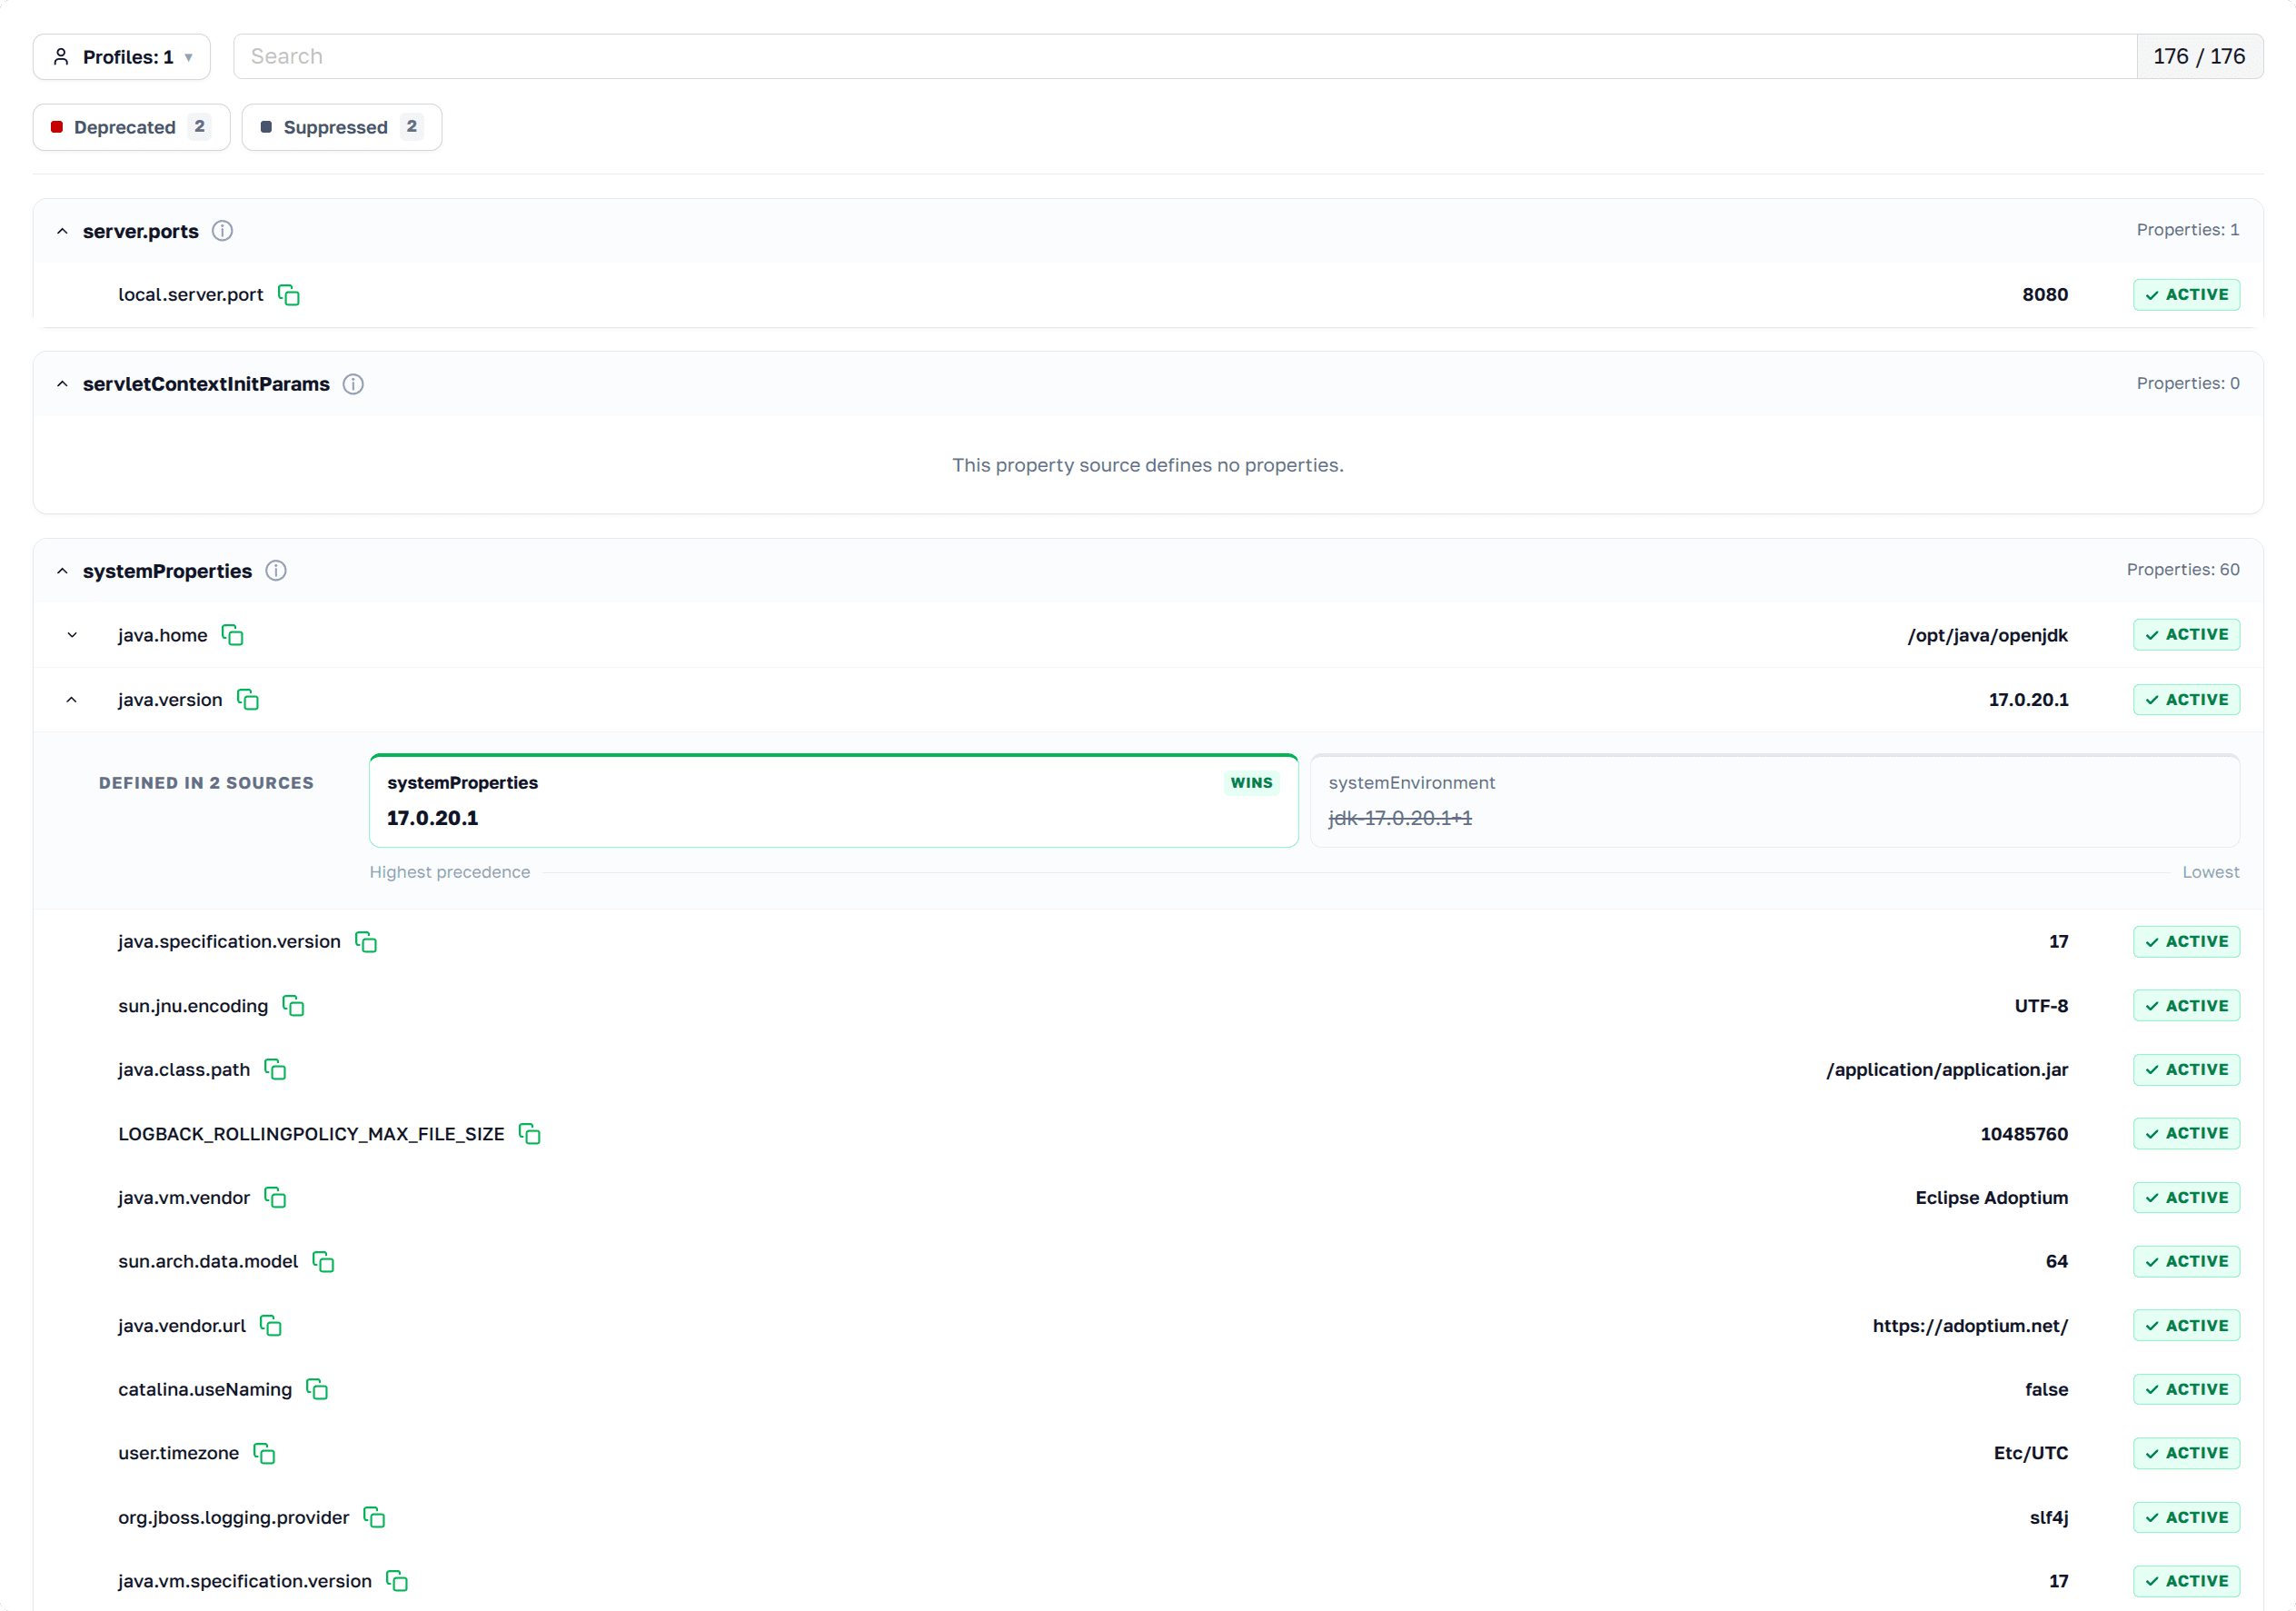Image resolution: width=2296 pixels, height=1611 pixels.
Task: Collapse the servletContextInitParams section
Action: [62, 384]
